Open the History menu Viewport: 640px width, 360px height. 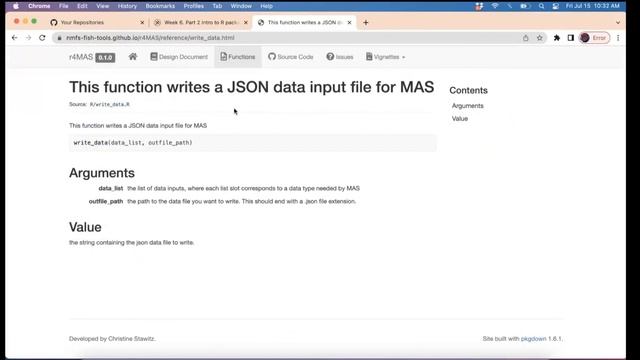[x=127, y=6]
